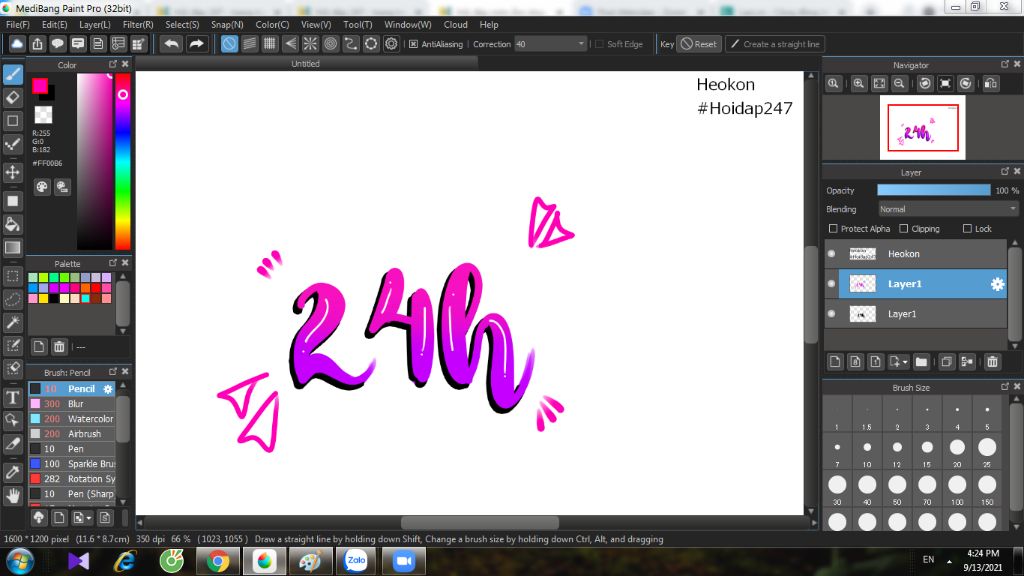Select the Text tool
The image size is (1024, 576).
[13, 397]
